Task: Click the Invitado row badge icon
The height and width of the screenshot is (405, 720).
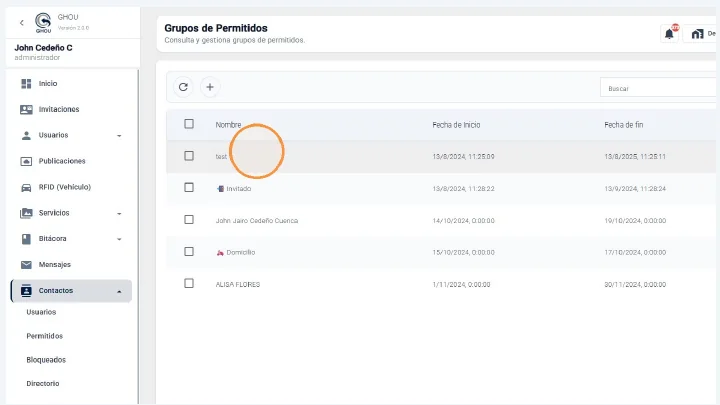Action: coord(220,189)
